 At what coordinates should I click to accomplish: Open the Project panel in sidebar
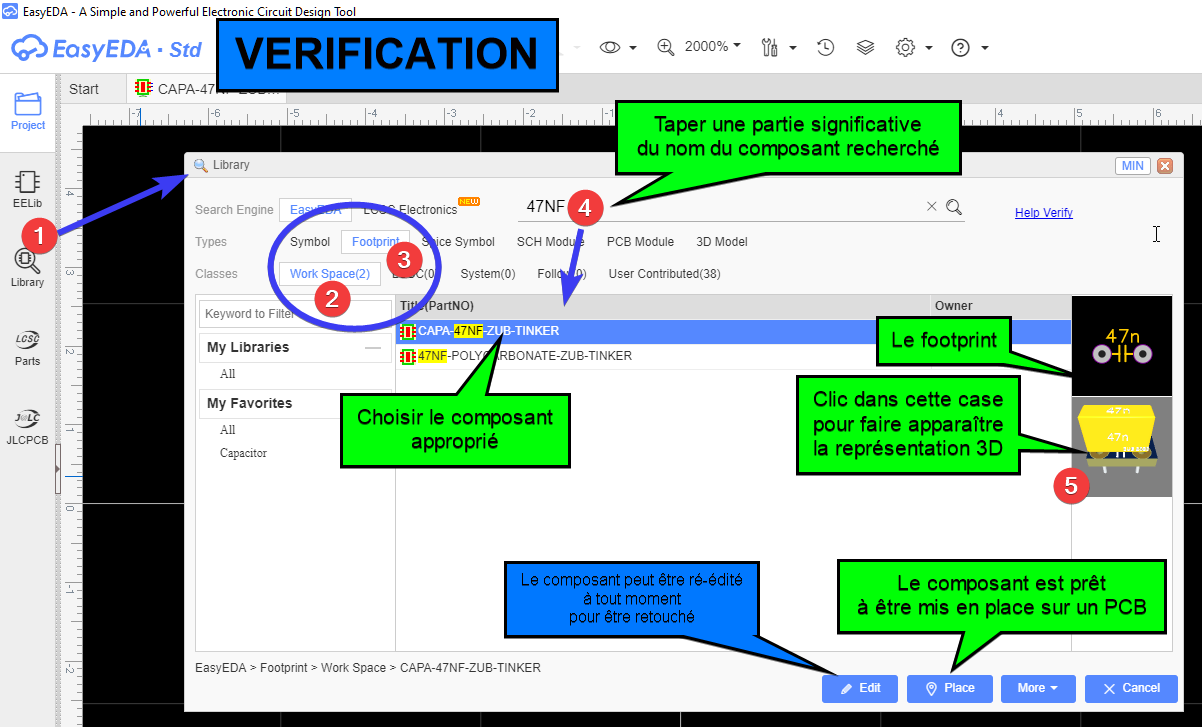click(x=28, y=110)
